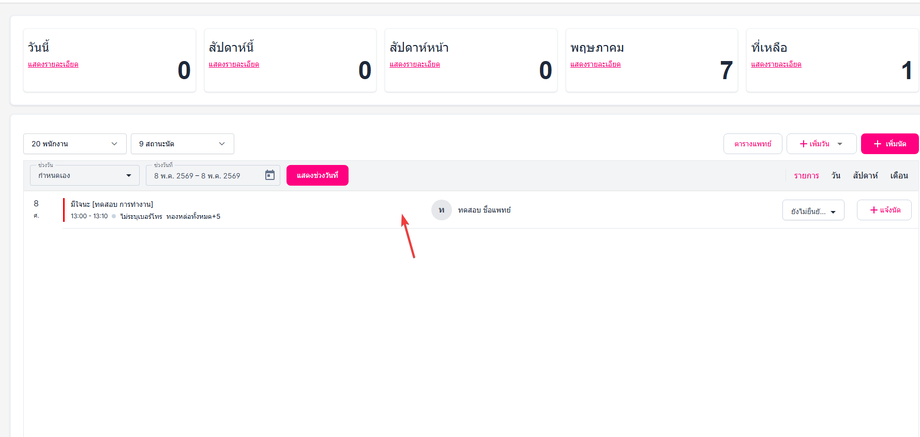The image size is (920, 437).
Task: Open the ยังไม่ยืนยัน status dropdown
Action: click(813, 211)
